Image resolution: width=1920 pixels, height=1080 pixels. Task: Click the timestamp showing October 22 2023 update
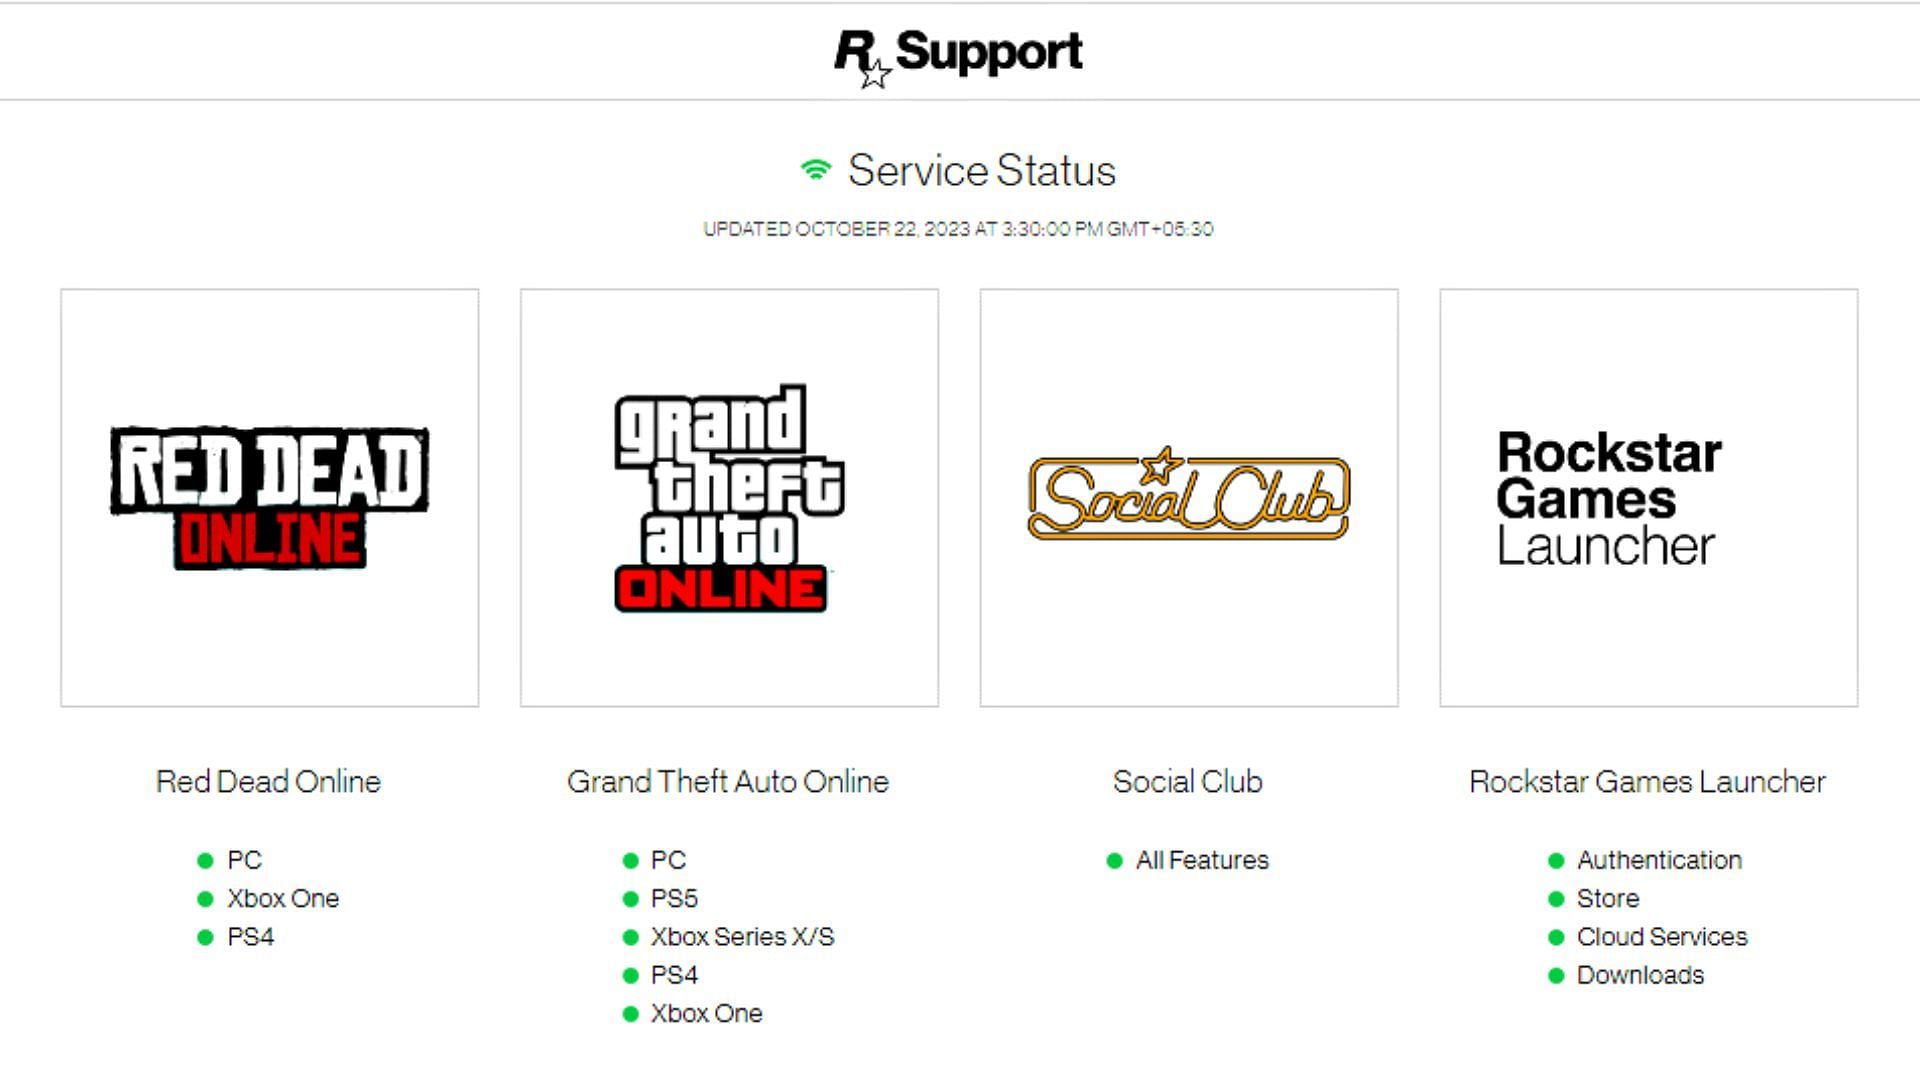coord(960,228)
